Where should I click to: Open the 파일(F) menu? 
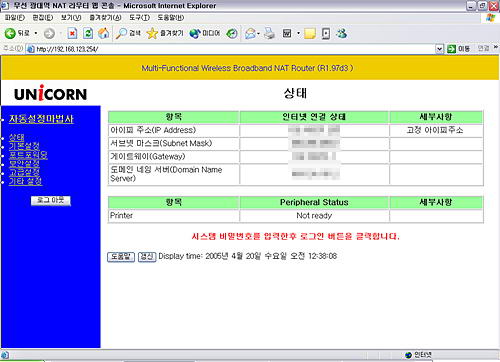point(15,18)
